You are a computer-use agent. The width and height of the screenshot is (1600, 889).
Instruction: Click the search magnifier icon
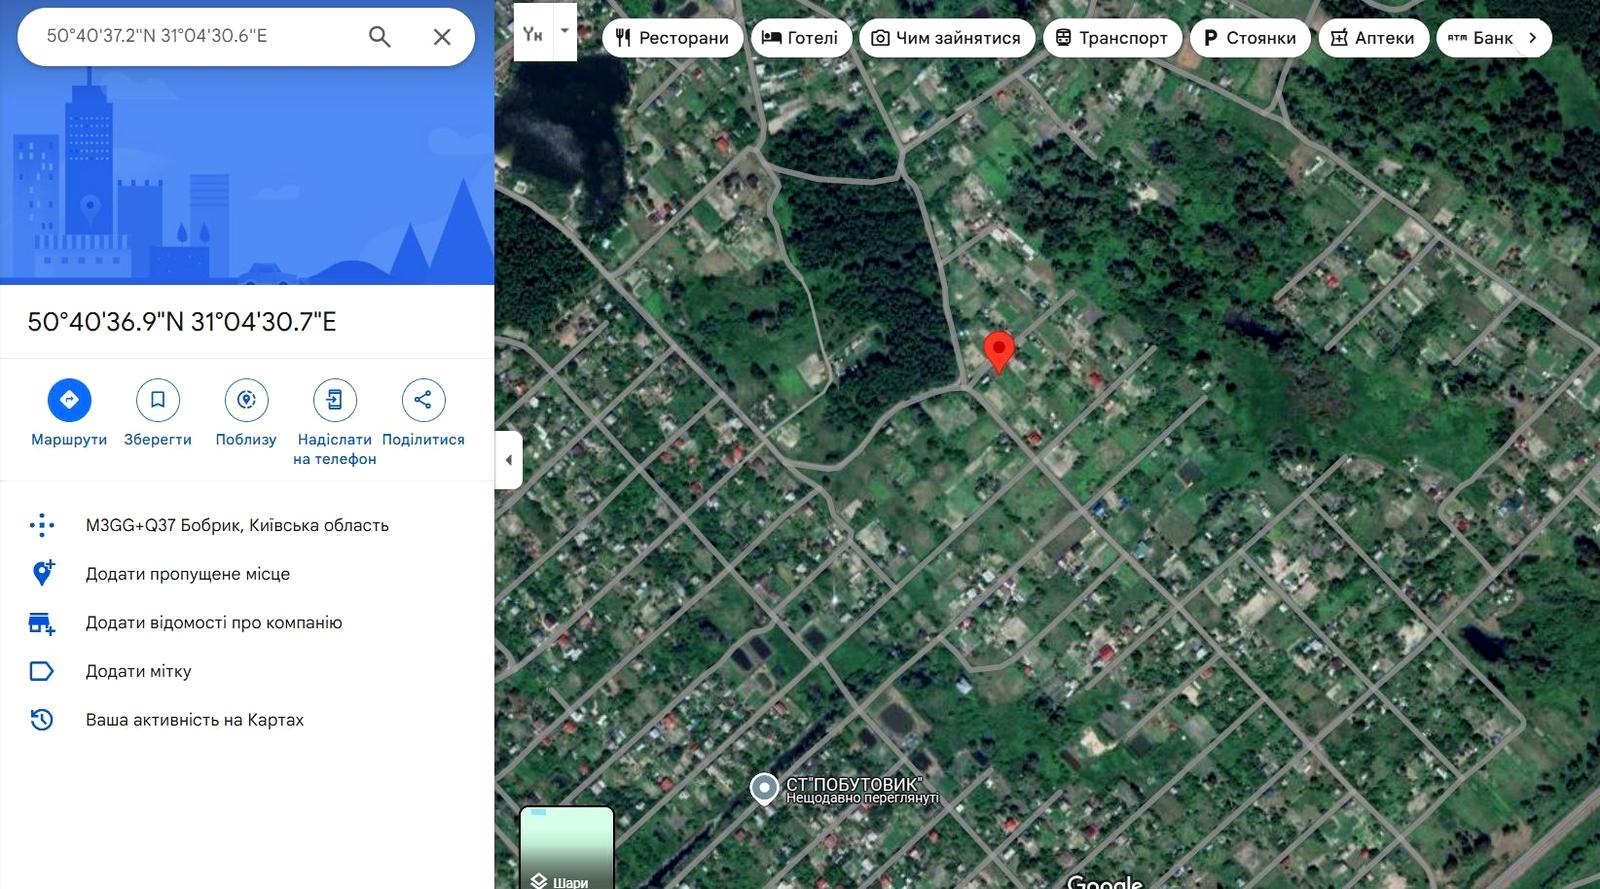tap(379, 37)
